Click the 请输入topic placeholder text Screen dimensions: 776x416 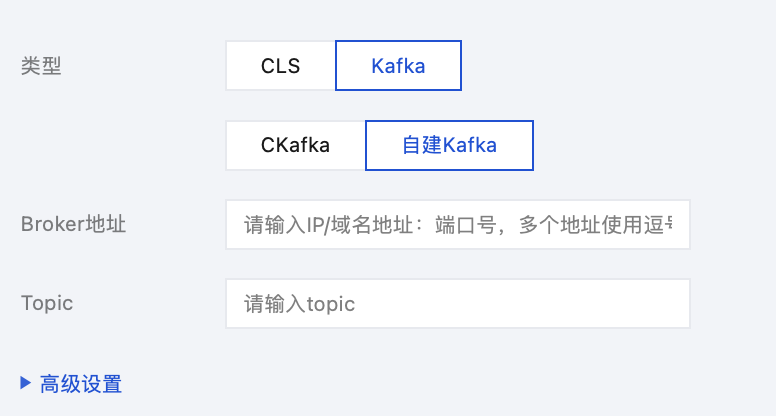[300, 303]
